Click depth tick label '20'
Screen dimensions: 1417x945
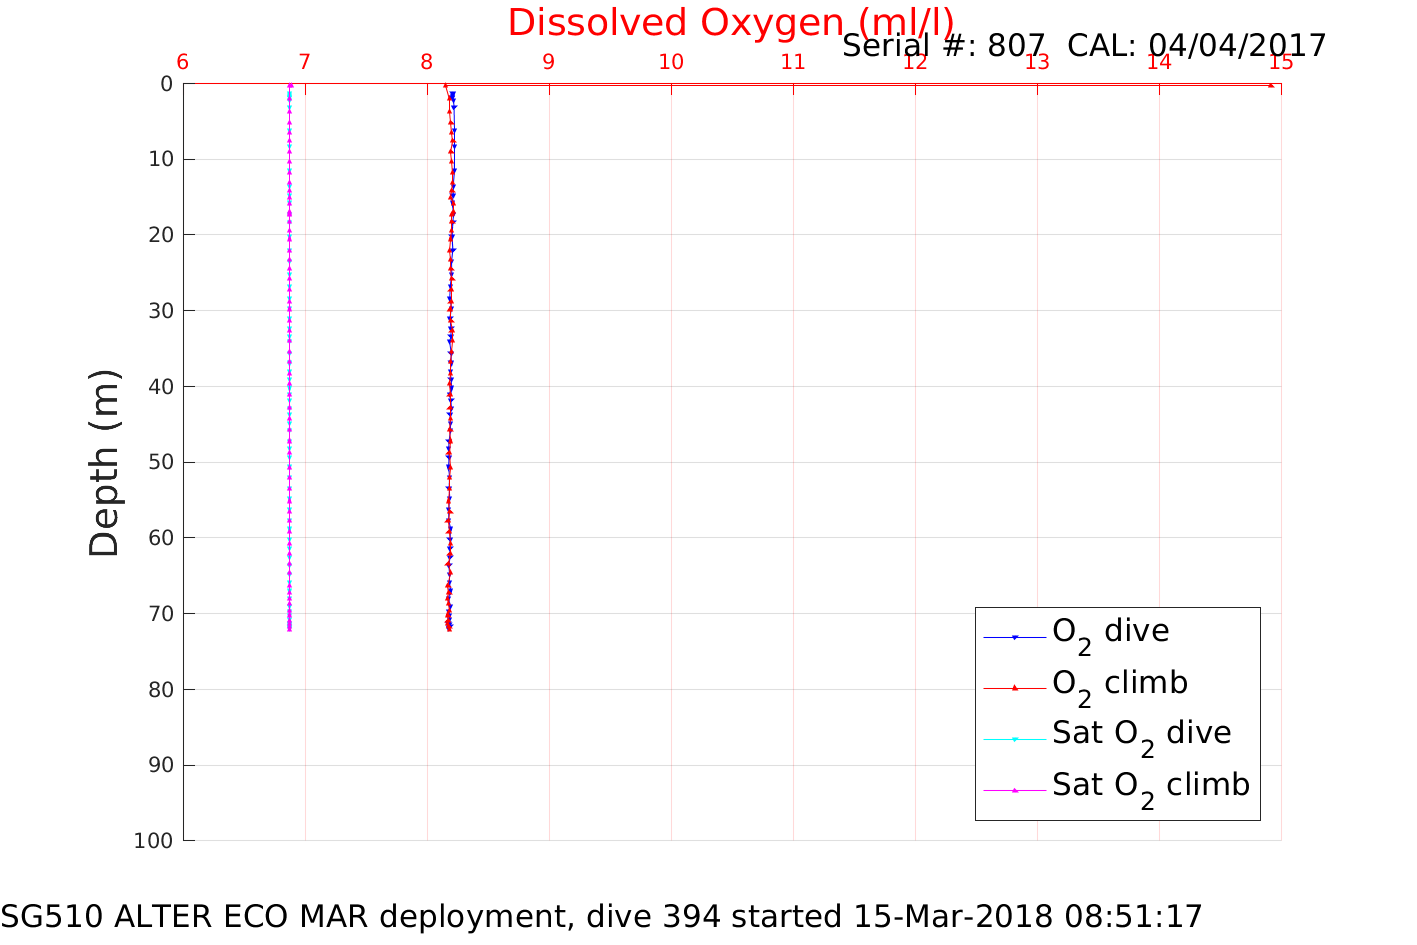point(160,235)
